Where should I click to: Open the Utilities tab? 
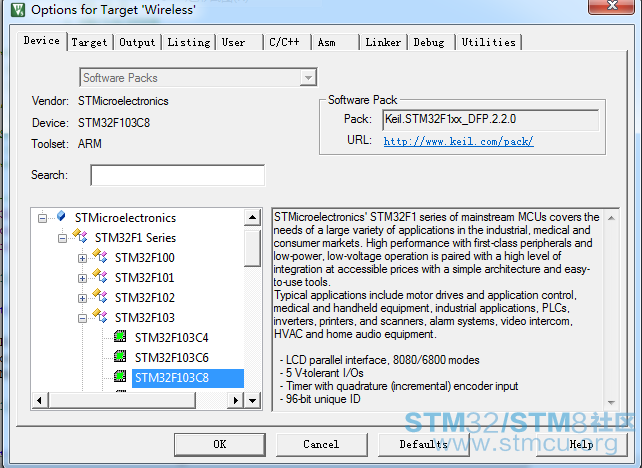click(488, 43)
